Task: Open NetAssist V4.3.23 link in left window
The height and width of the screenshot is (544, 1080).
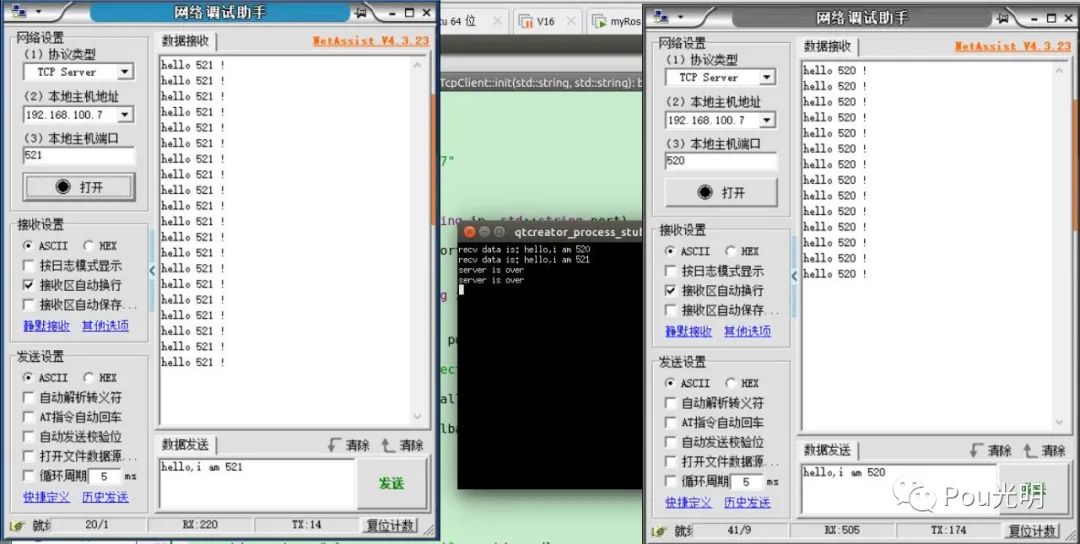Action: point(371,41)
